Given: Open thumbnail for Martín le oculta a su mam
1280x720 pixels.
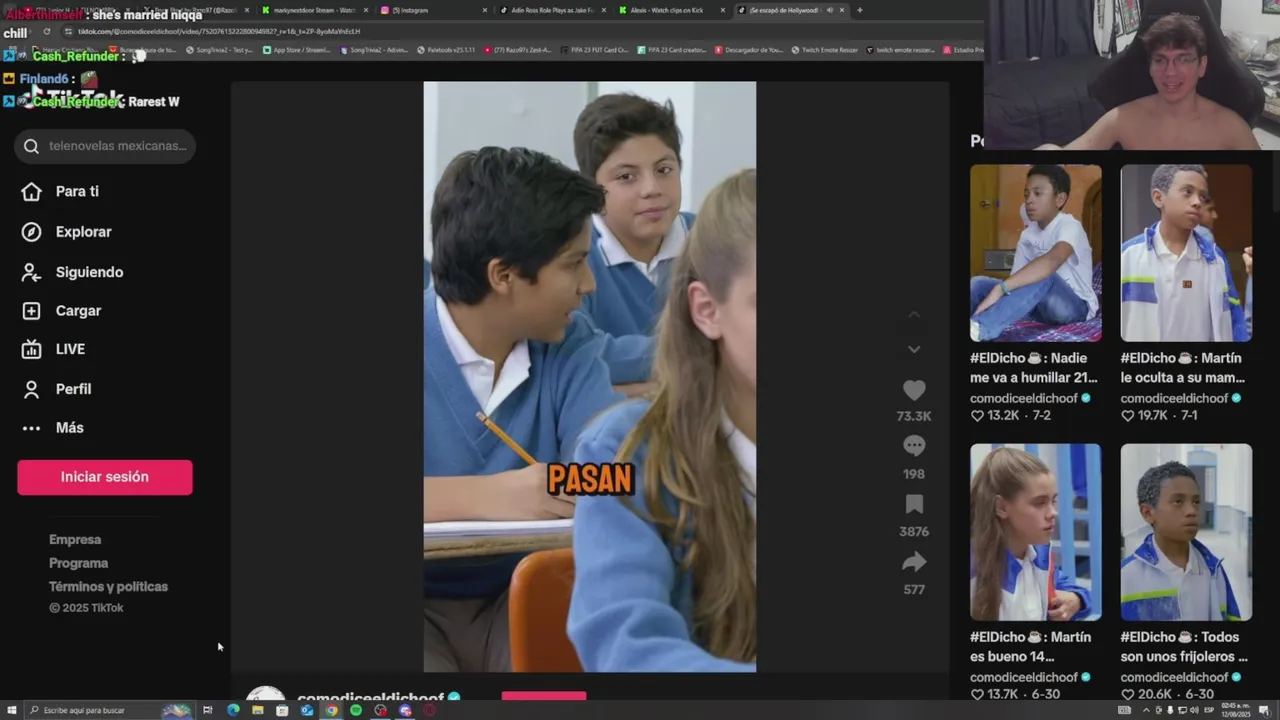Looking at the screenshot, I should click(x=1186, y=253).
